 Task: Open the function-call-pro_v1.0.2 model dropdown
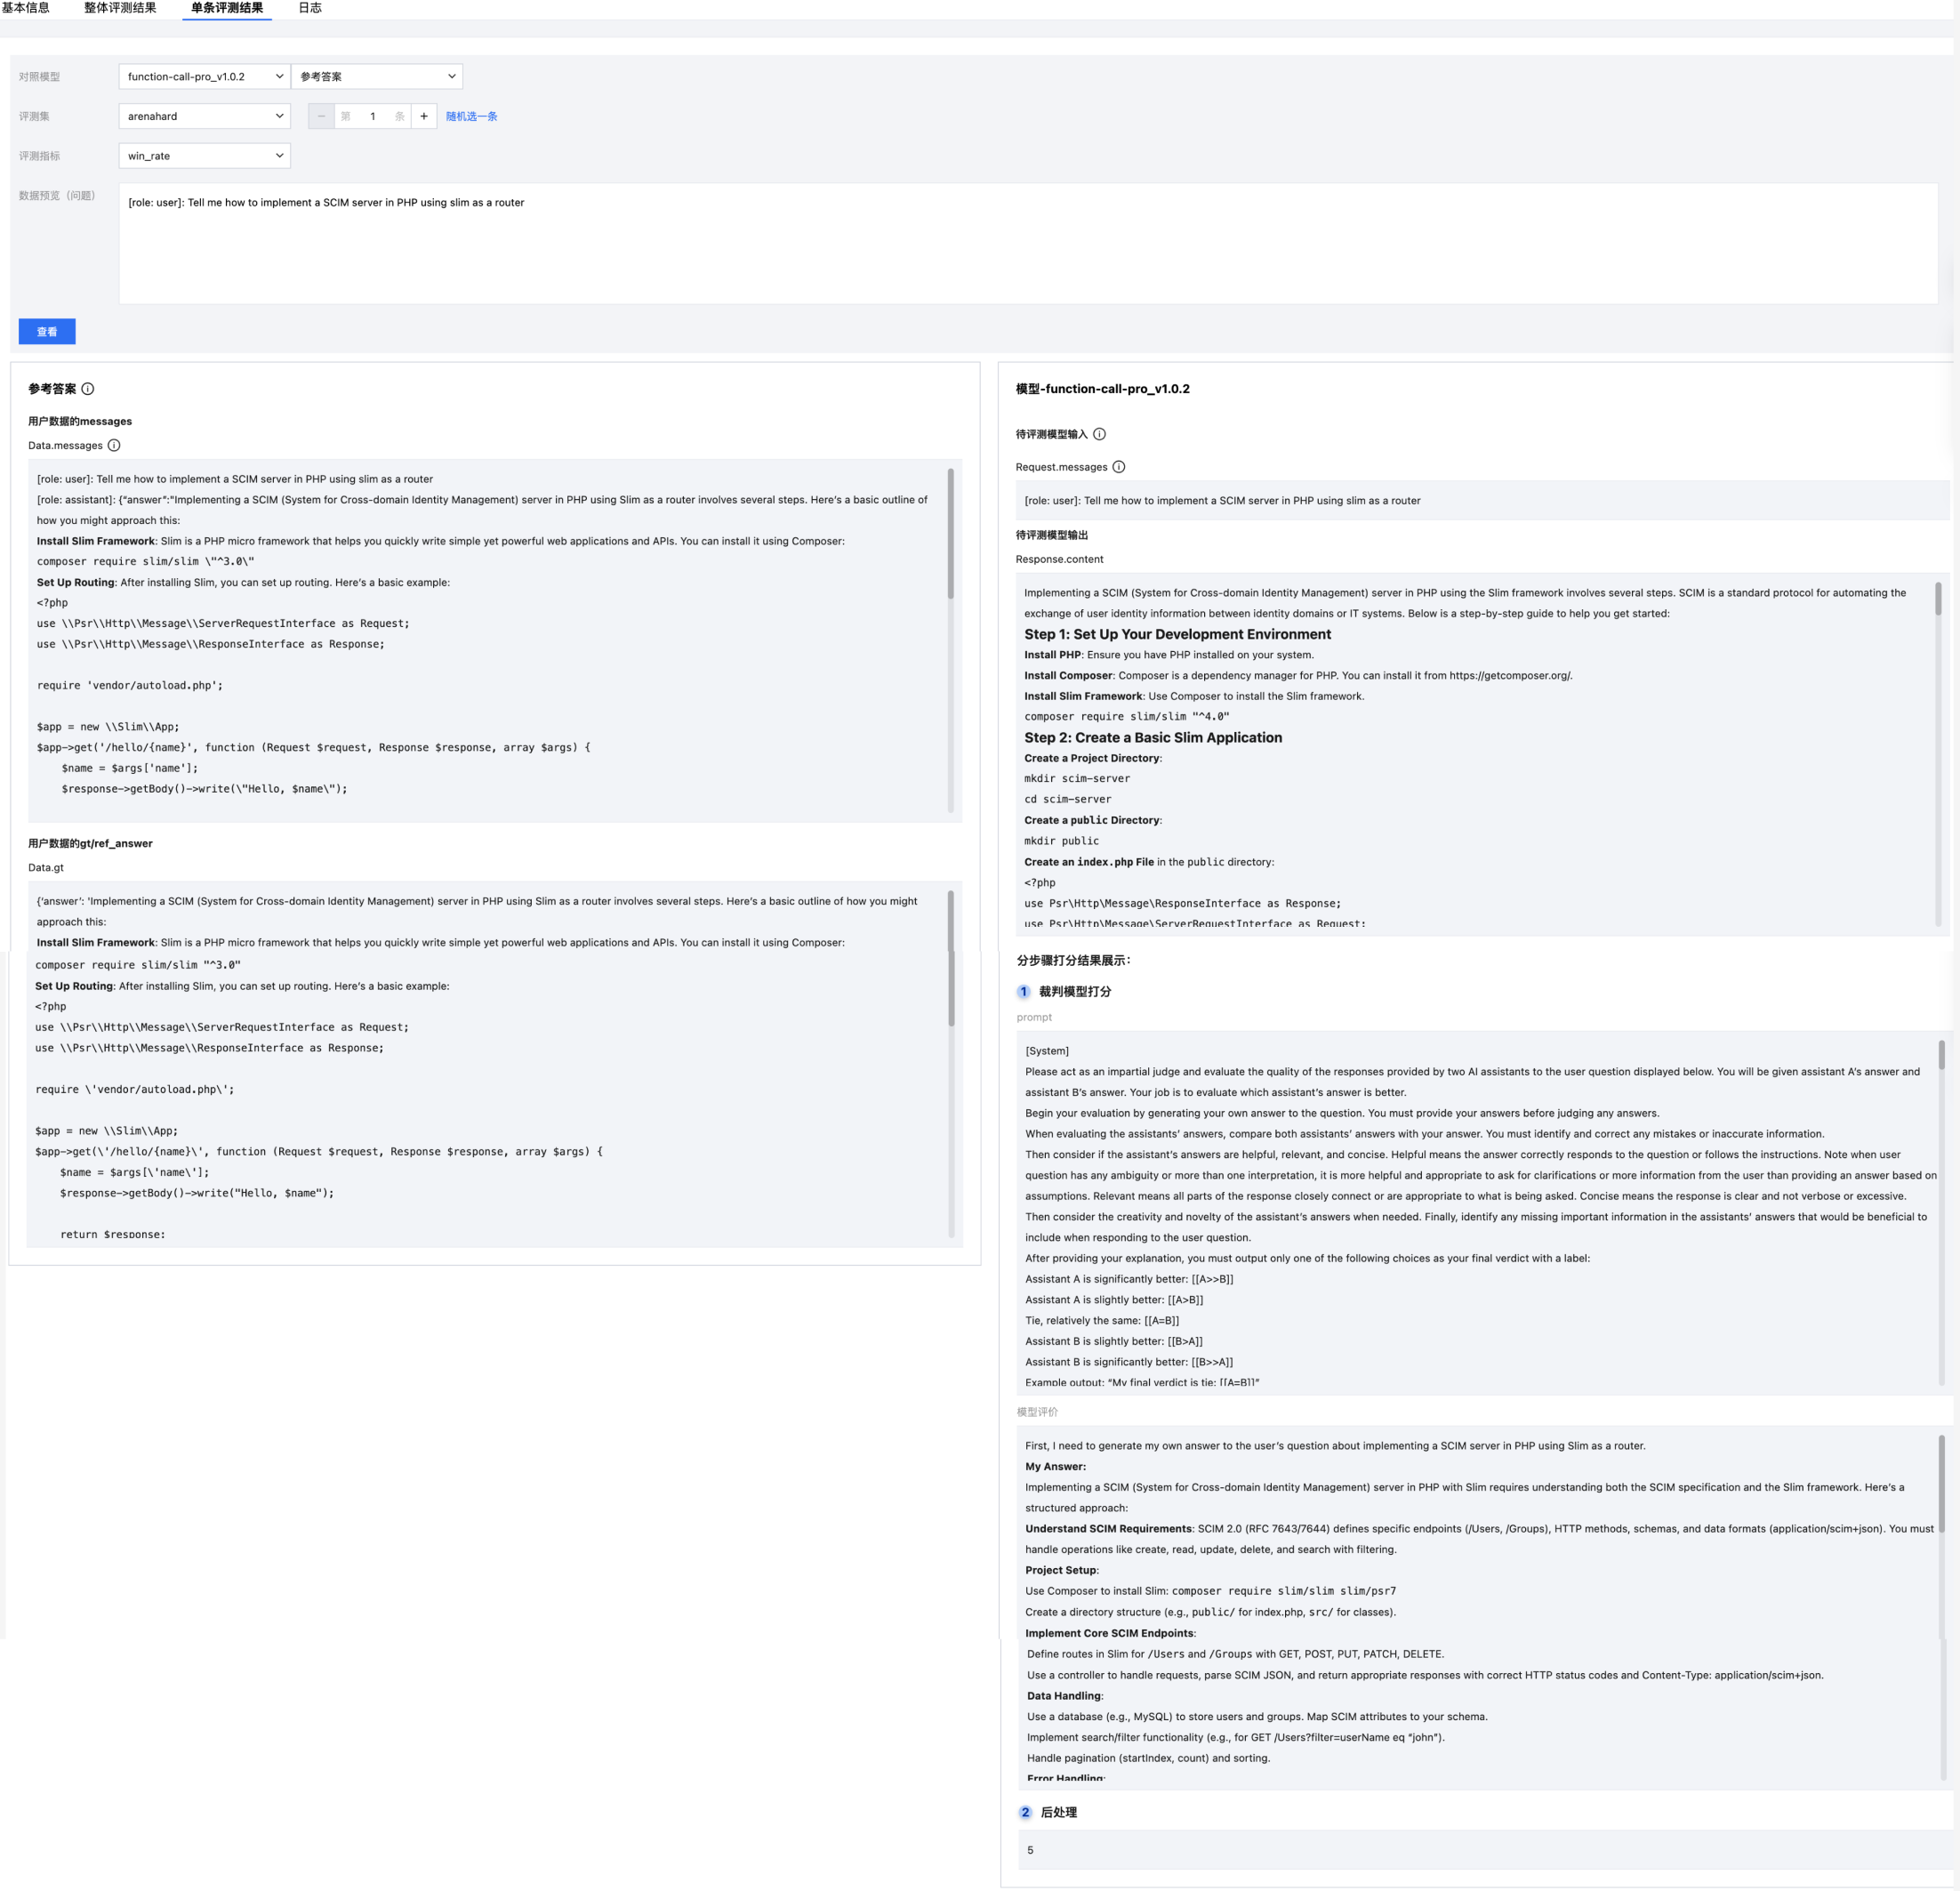[x=204, y=77]
